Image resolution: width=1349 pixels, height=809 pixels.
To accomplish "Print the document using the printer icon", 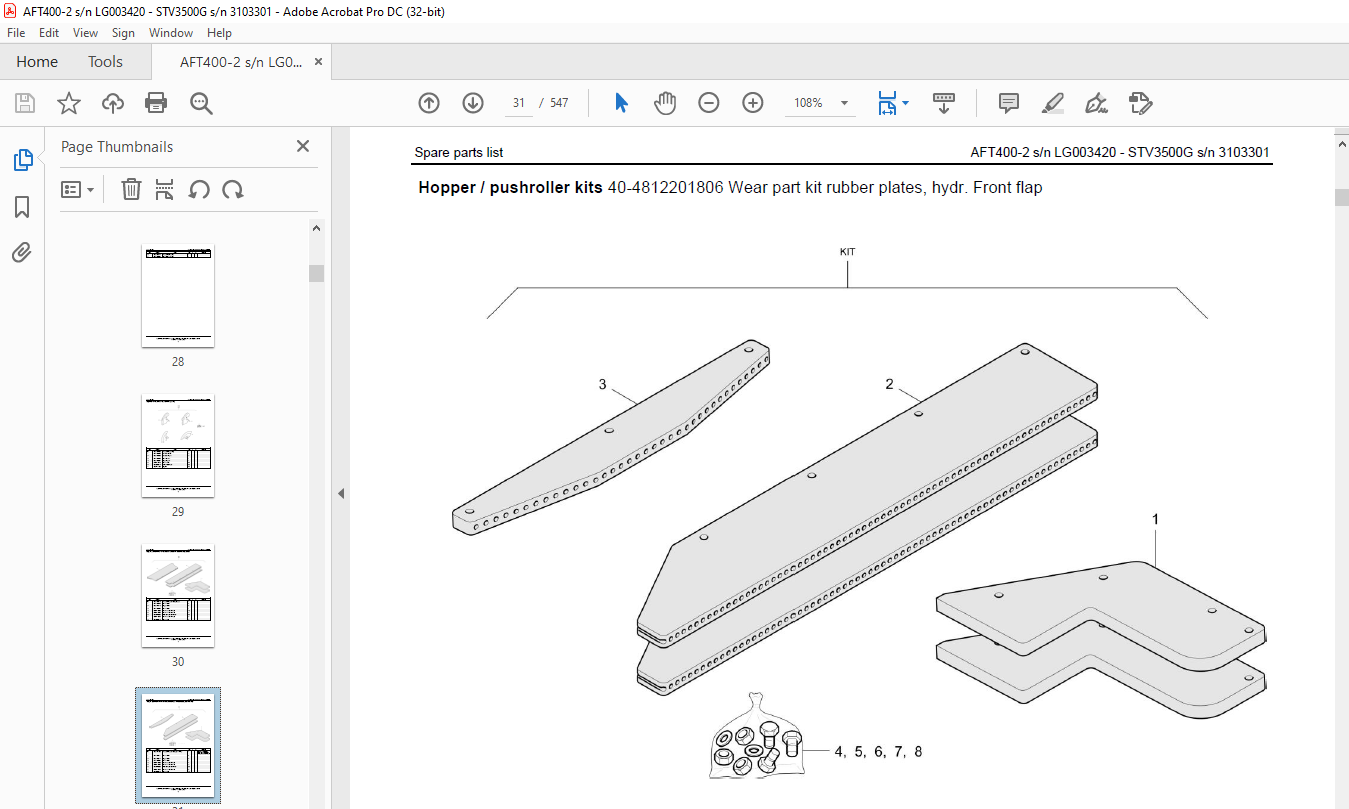I will coord(156,103).
